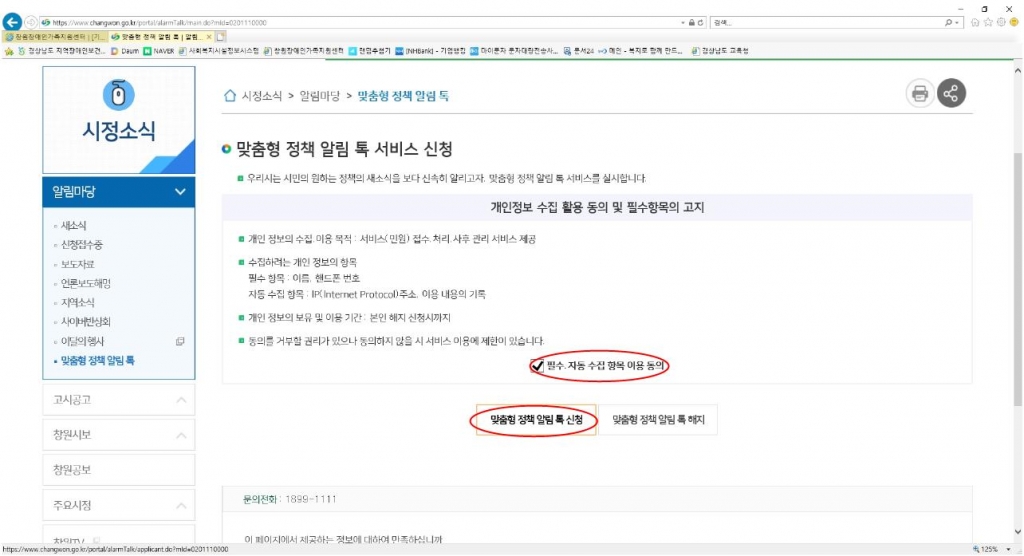
Task: Click the magnifier search icon in search box
Action: [x=948, y=22]
